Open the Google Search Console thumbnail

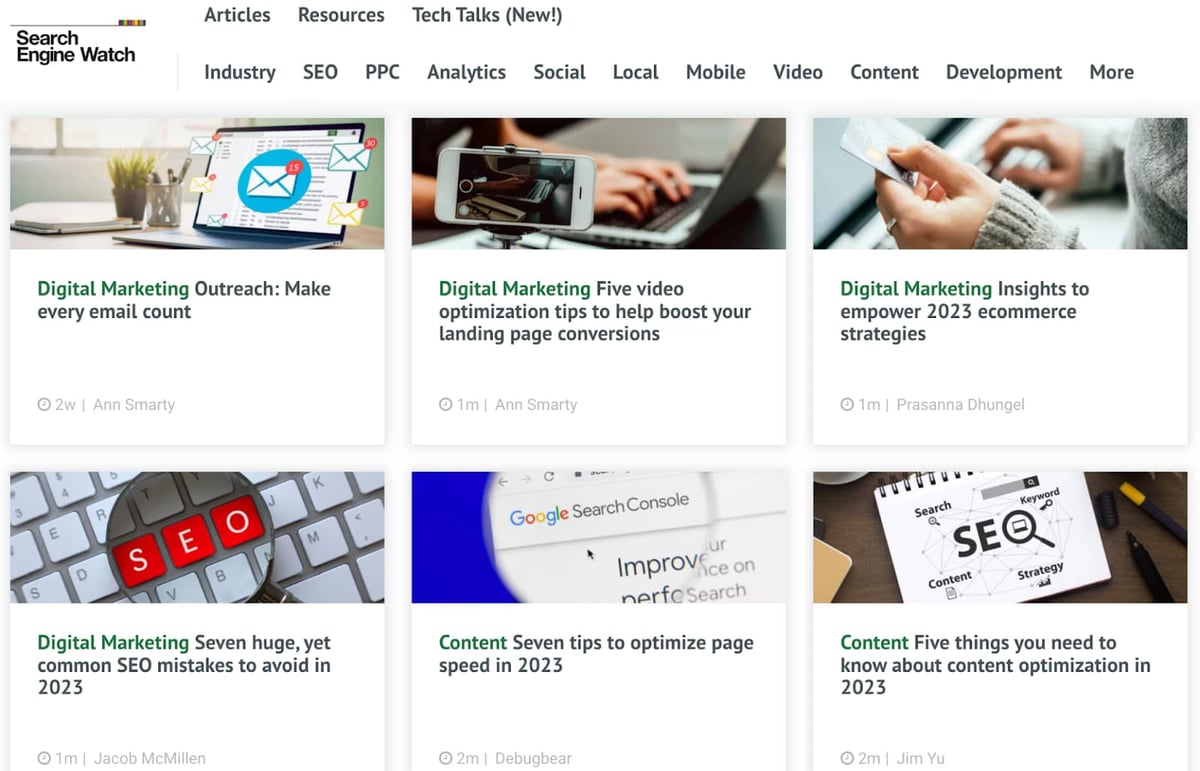point(599,537)
